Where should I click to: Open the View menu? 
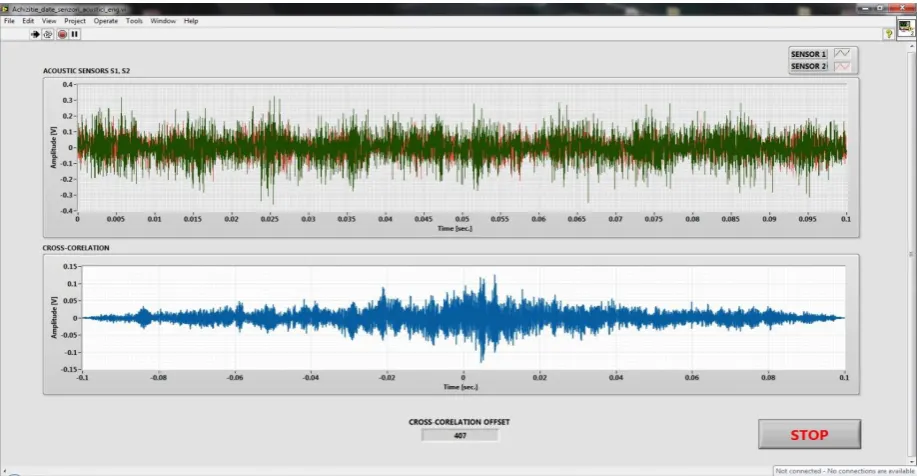[49, 21]
